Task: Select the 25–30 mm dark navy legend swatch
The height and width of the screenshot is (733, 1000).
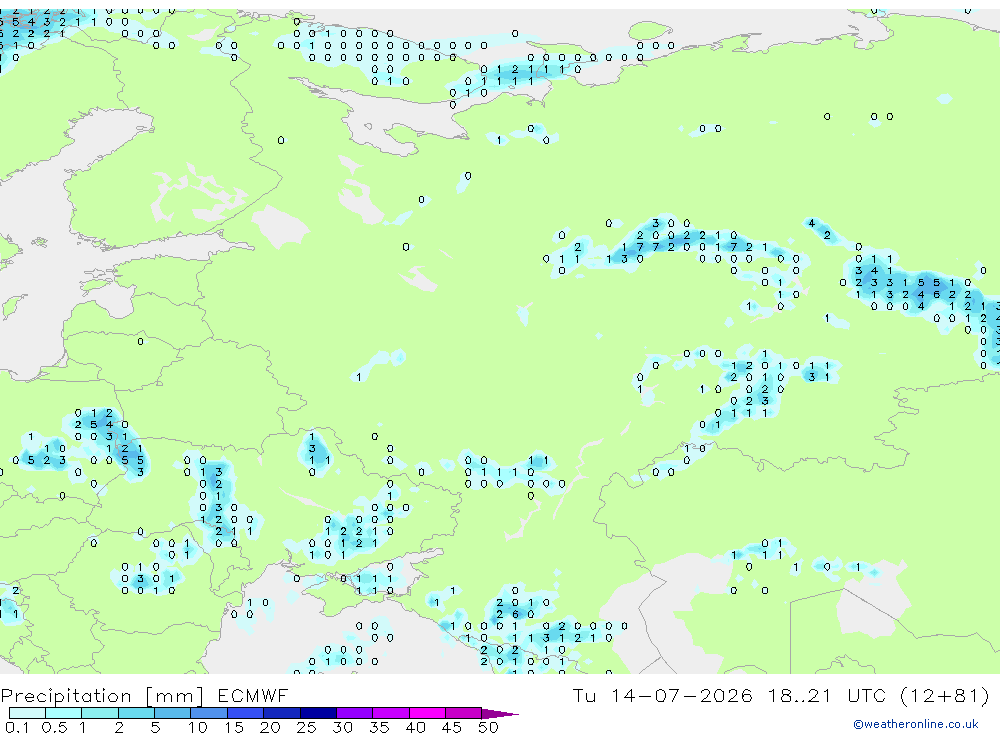Action: point(318,713)
